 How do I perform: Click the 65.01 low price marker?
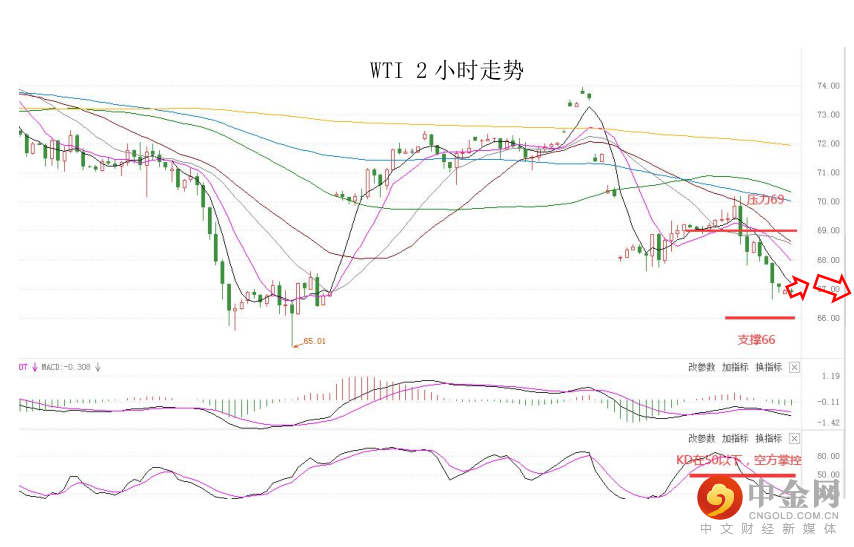click(x=313, y=341)
